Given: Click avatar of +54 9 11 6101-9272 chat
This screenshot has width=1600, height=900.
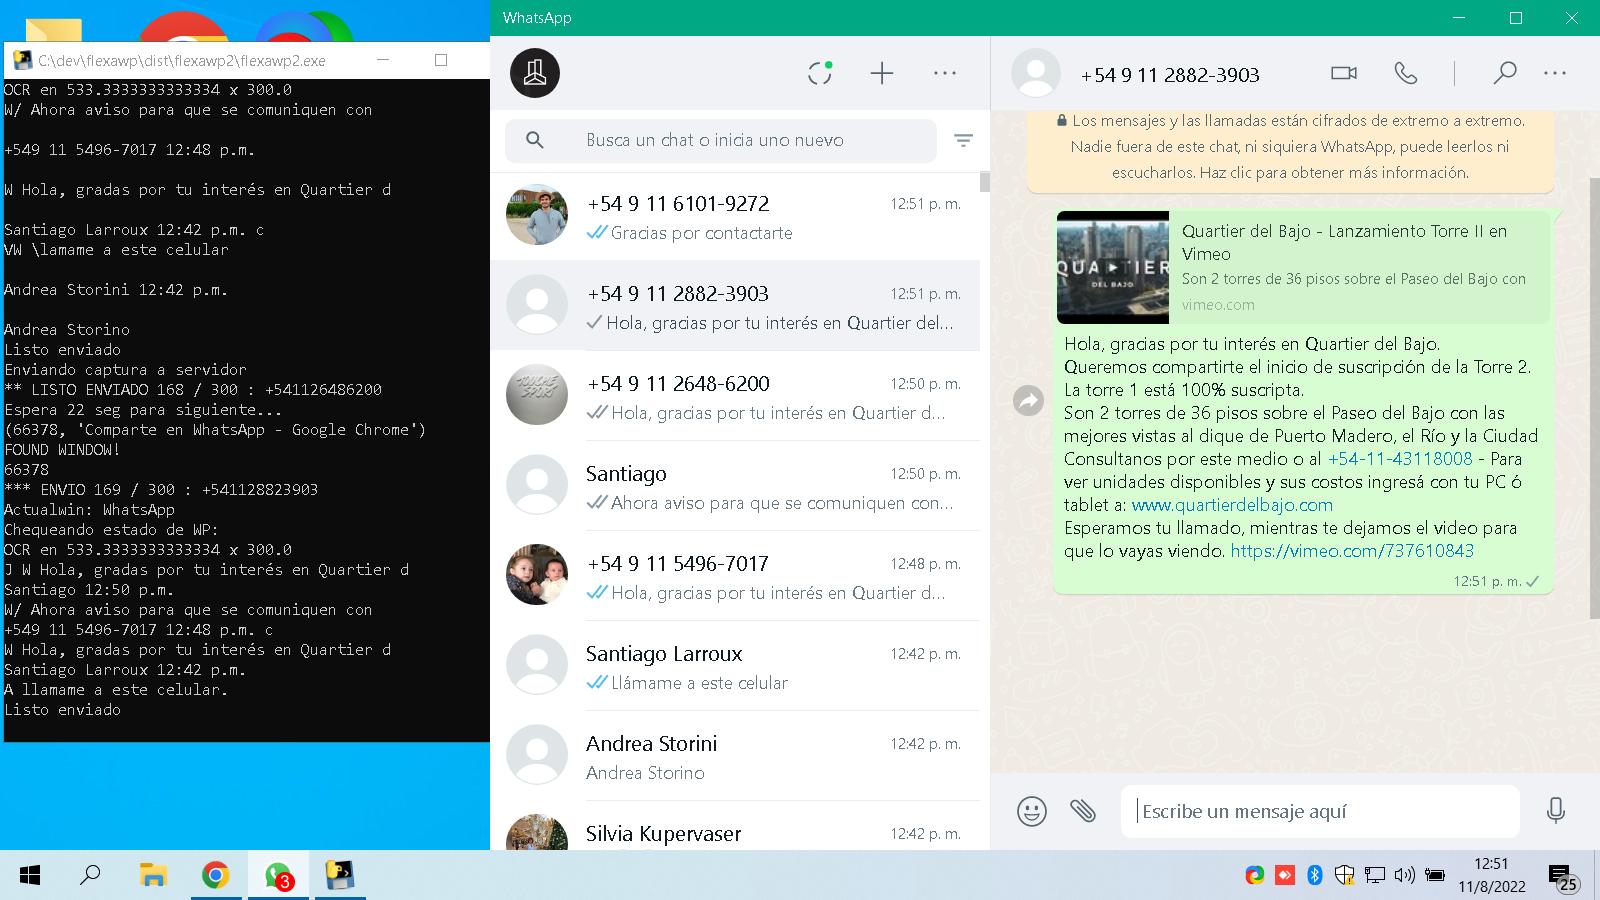Looking at the screenshot, I should [537, 215].
